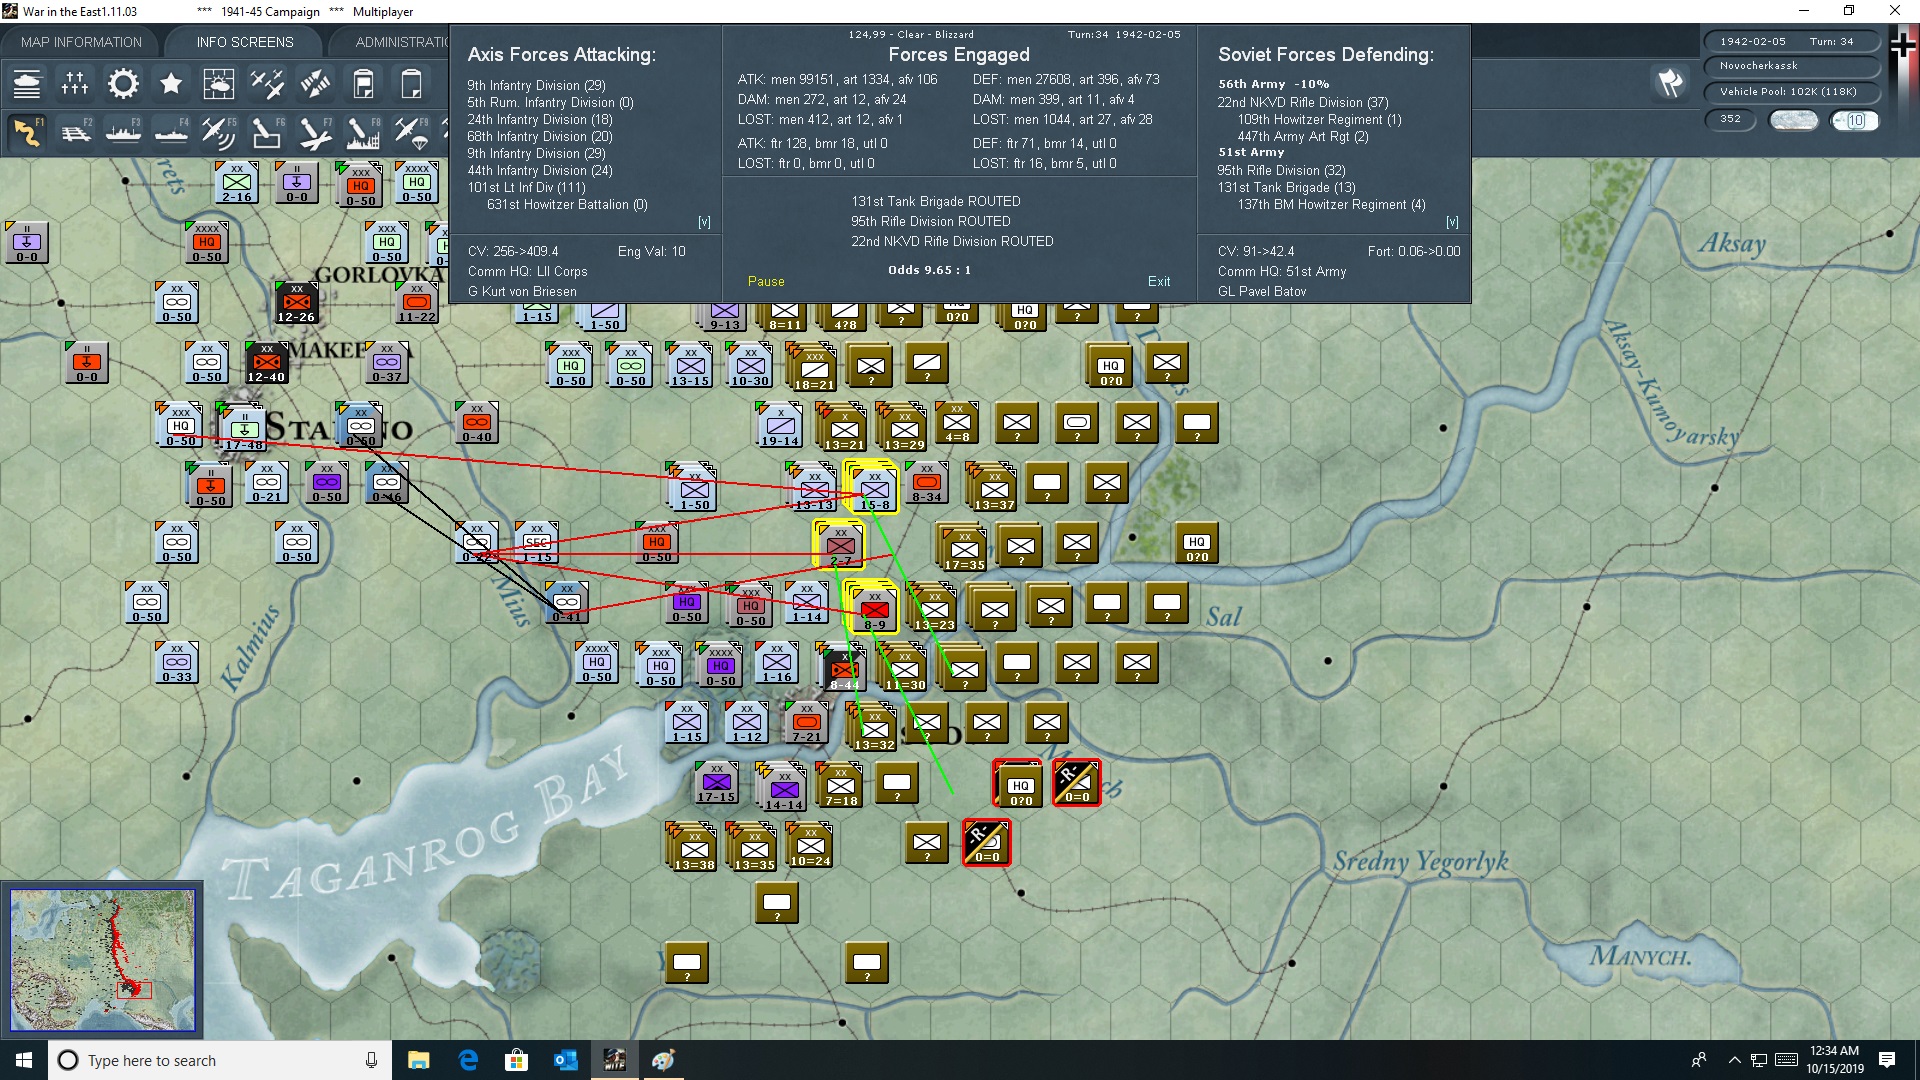The width and height of the screenshot is (1920, 1080).
Task: Toggle the terrain preview beside zoom control
Action: (x=1794, y=119)
